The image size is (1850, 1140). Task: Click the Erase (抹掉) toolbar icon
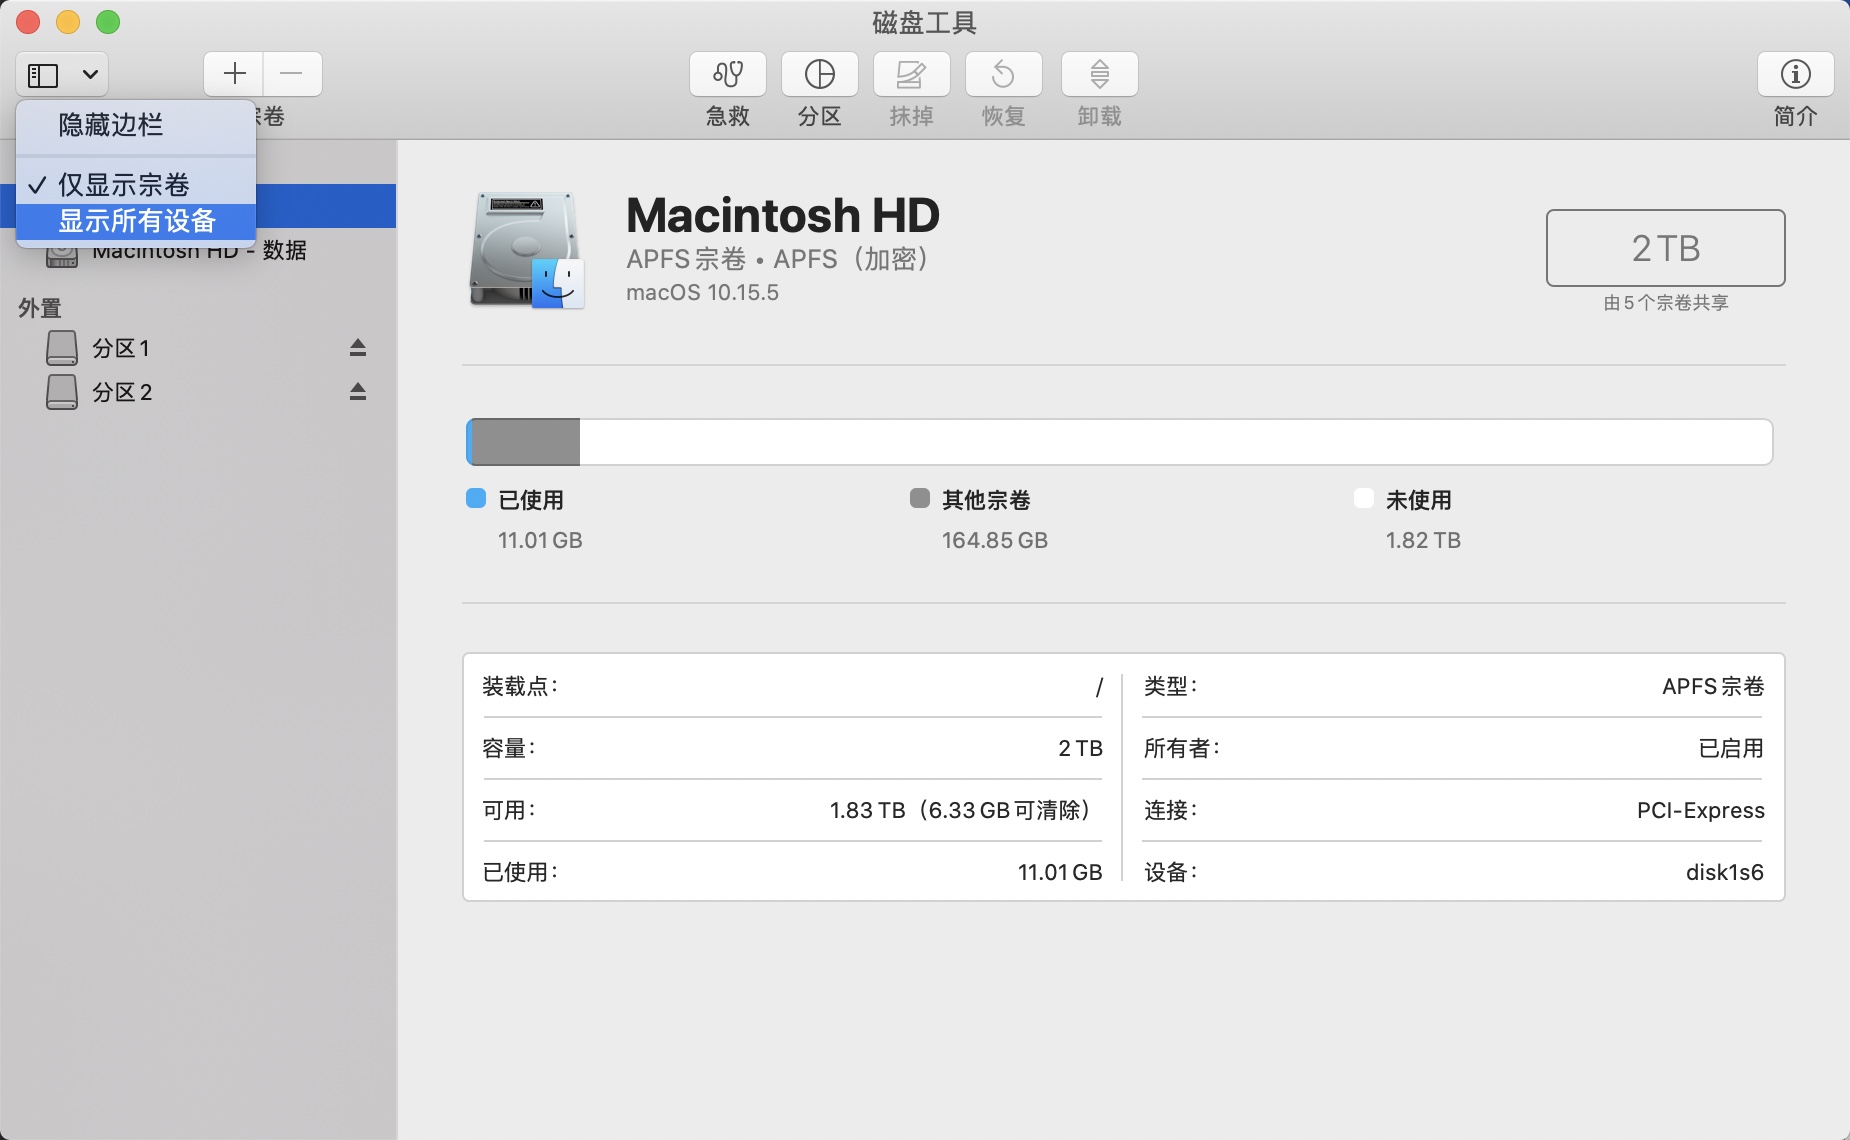tap(911, 74)
